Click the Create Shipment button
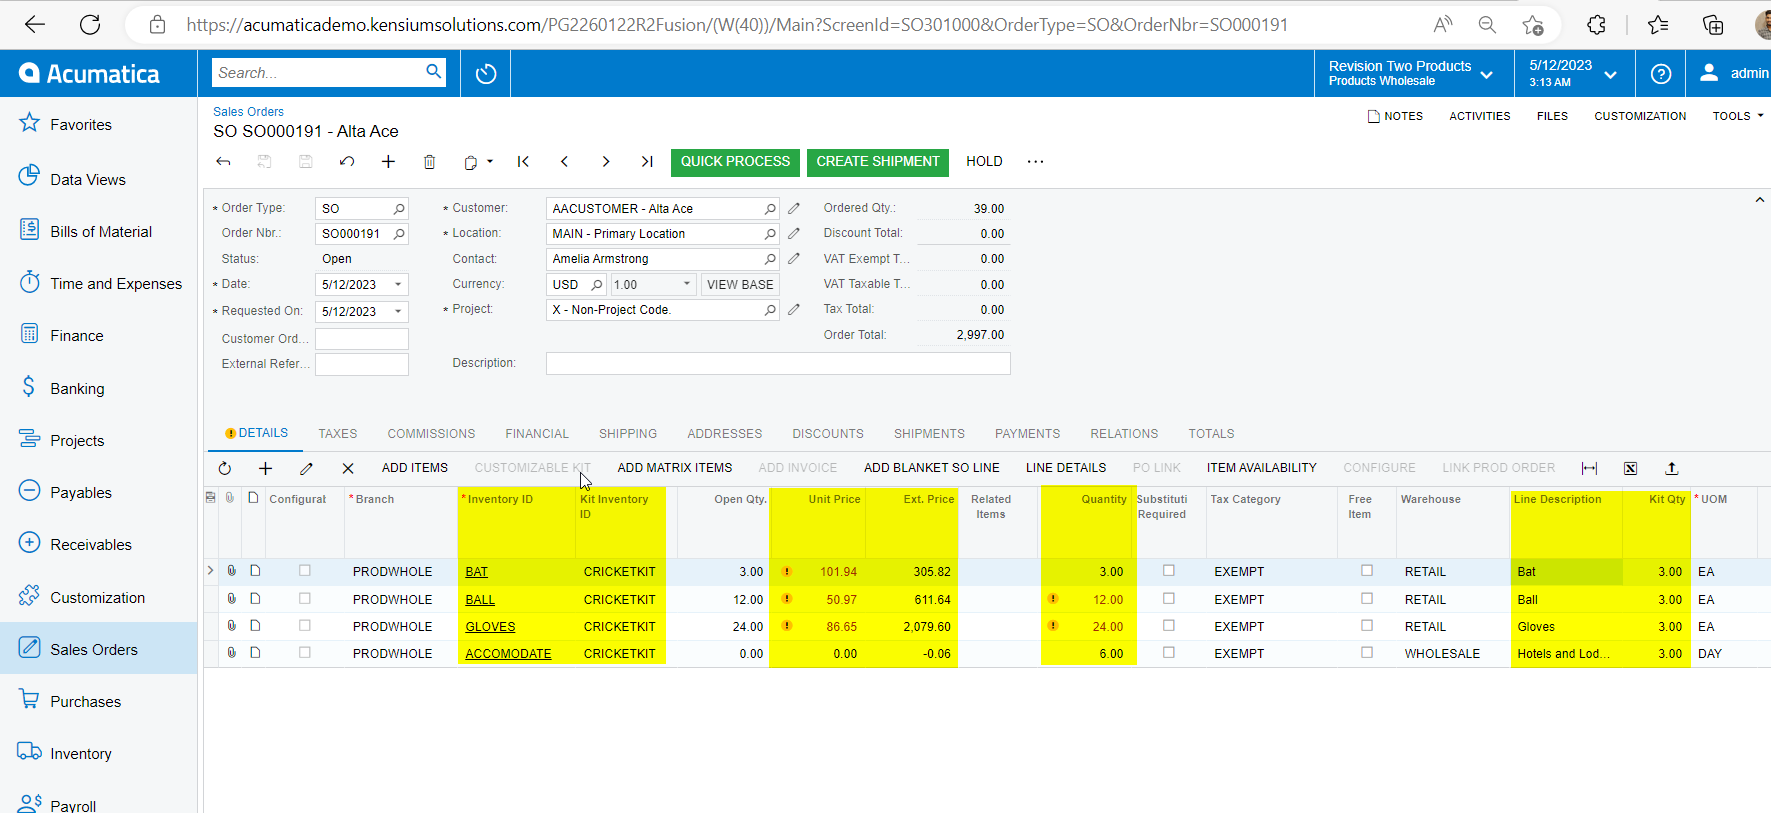This screenshot has width=1771, height=813. [x=878, y=162]
